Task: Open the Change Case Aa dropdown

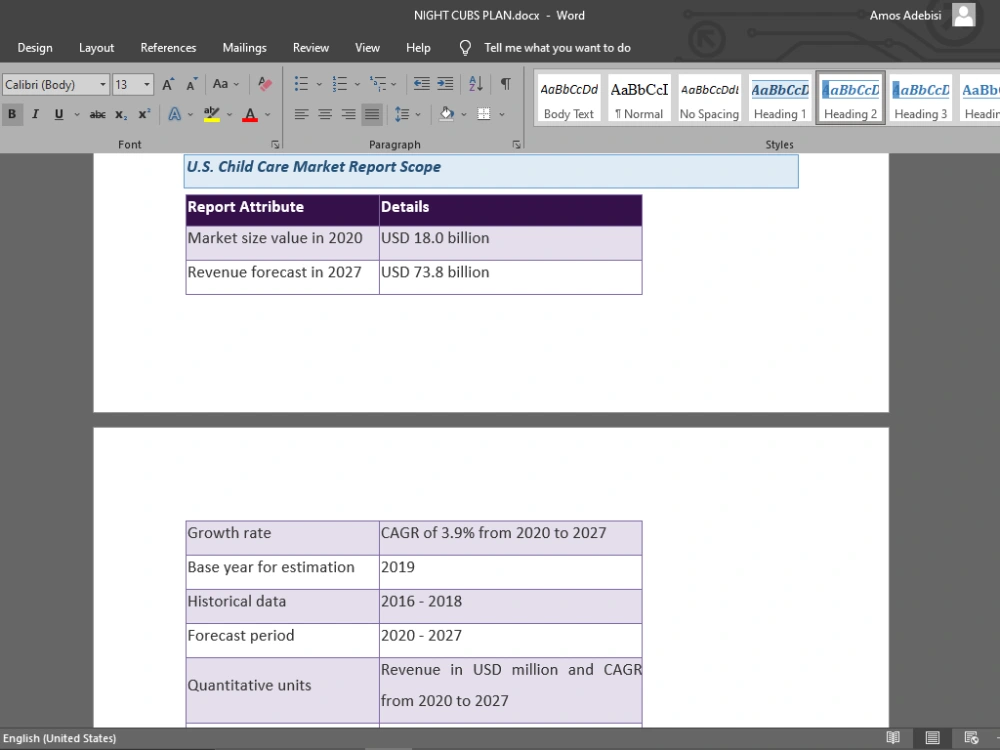Action: (x=226, y=84)
